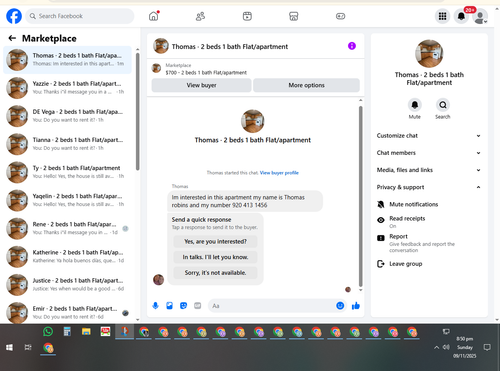Screen dimensions: 500x371
Task: Click the Search magnifier in chat details
Action: [x=443, y=105]
